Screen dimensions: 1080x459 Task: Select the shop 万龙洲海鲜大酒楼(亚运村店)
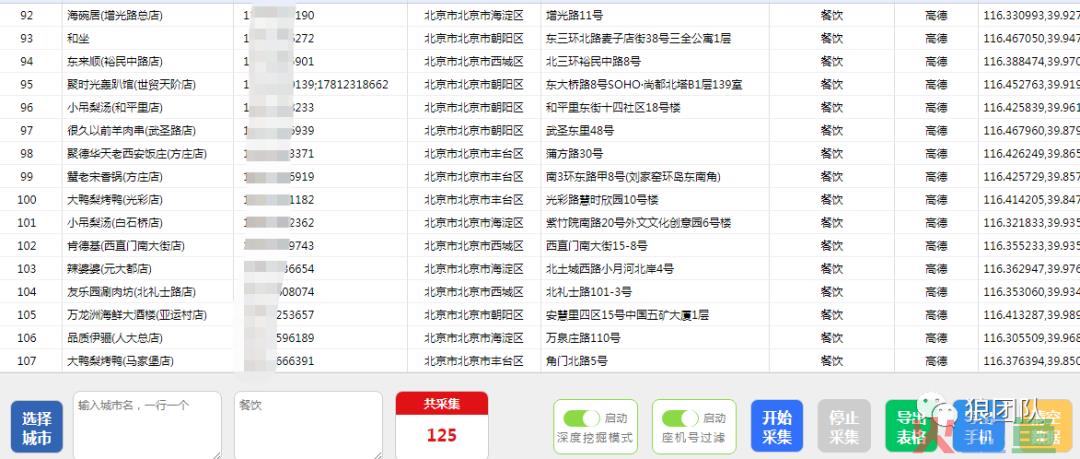(x=136, y=315)
